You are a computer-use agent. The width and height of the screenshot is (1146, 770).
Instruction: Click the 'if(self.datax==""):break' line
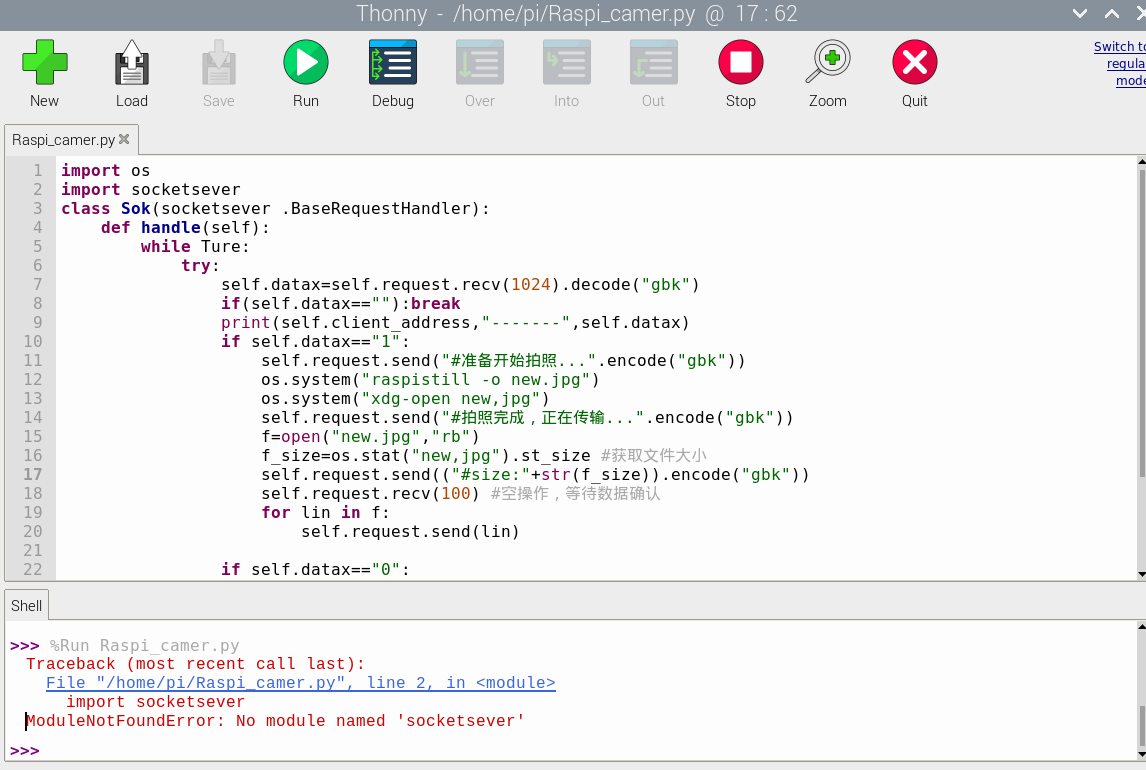[x=341, y=303]
